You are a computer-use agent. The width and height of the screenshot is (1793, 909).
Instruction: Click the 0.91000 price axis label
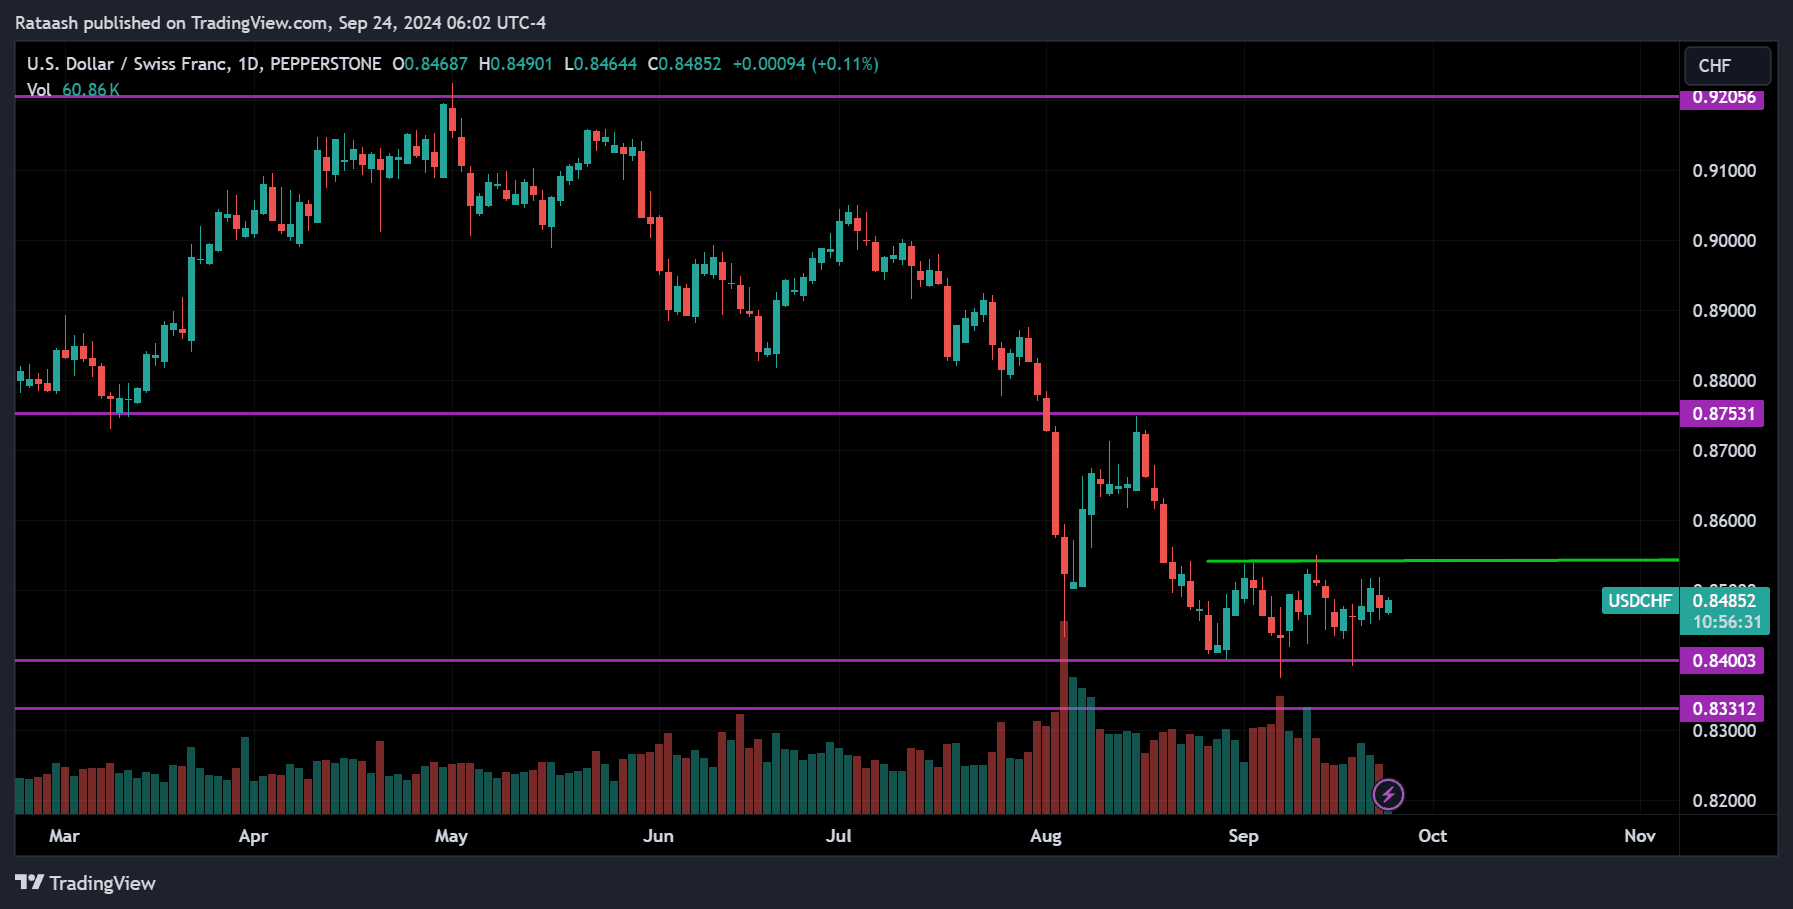pos(1724,171)
